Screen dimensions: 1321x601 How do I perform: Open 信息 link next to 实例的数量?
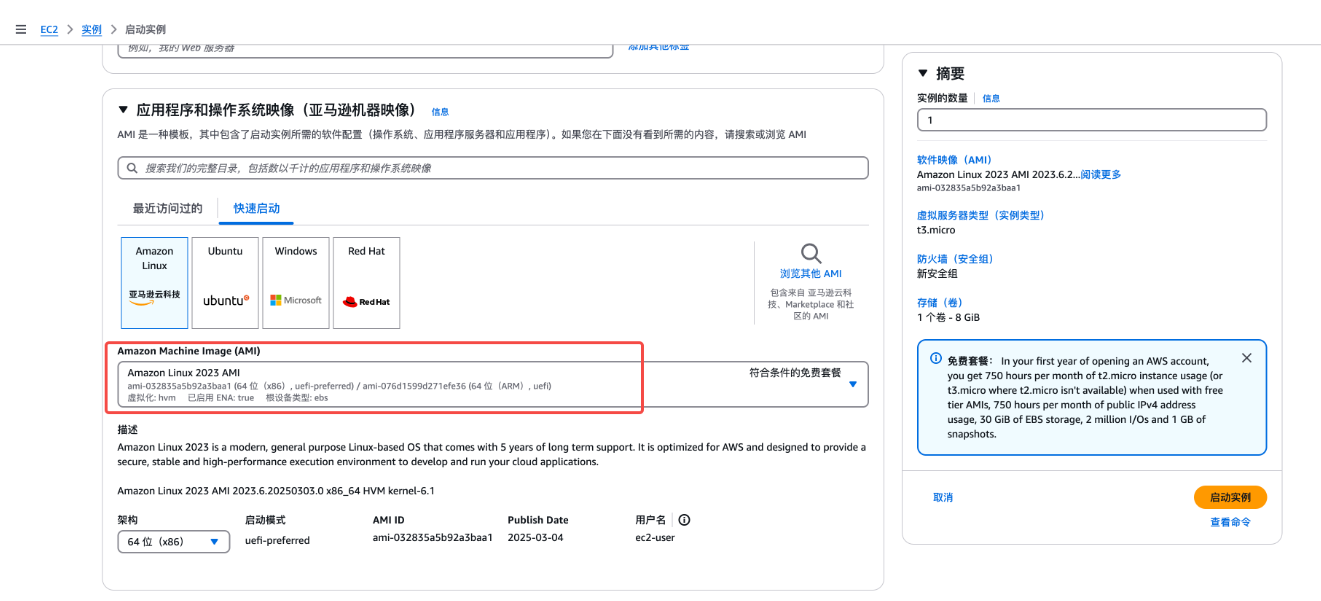[991, 98]
